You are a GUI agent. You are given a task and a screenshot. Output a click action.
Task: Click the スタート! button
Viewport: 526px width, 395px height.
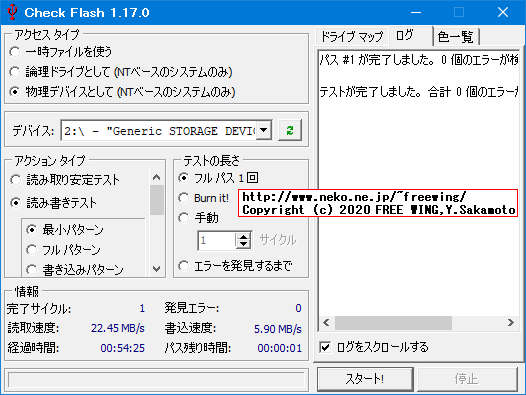[x=365, y=379]
